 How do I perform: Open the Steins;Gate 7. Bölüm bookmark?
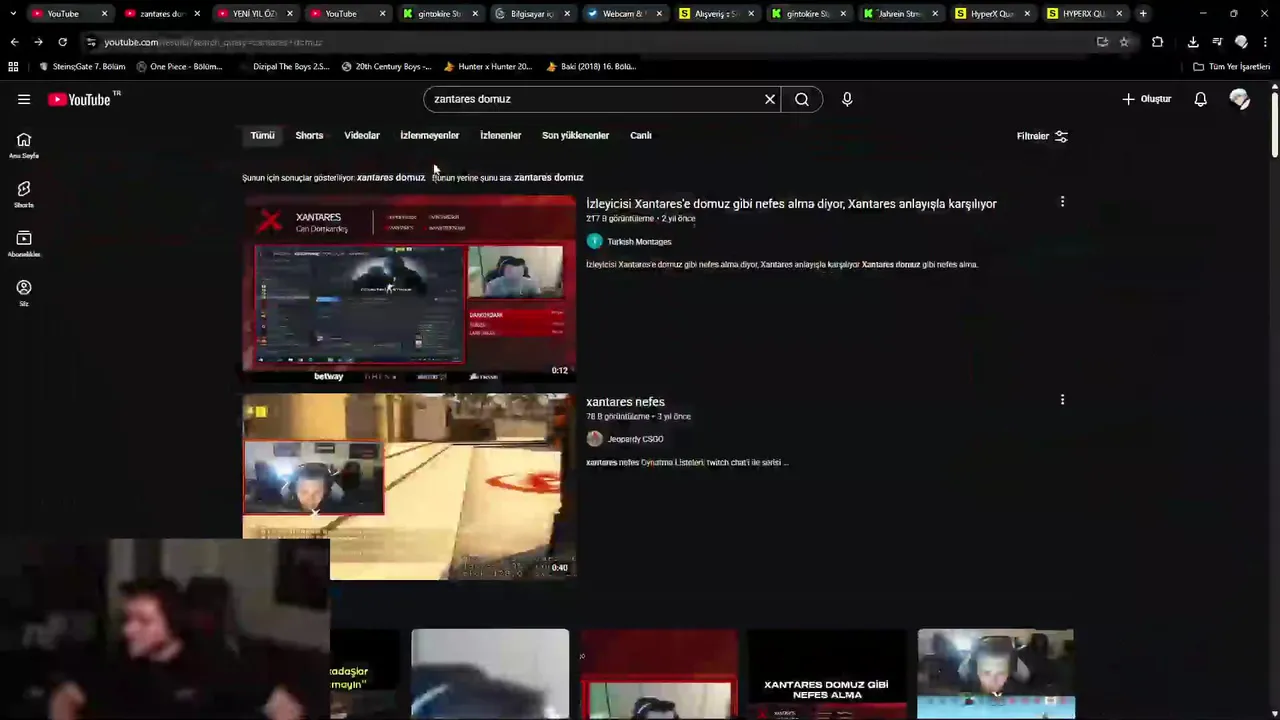pos(82,66)
